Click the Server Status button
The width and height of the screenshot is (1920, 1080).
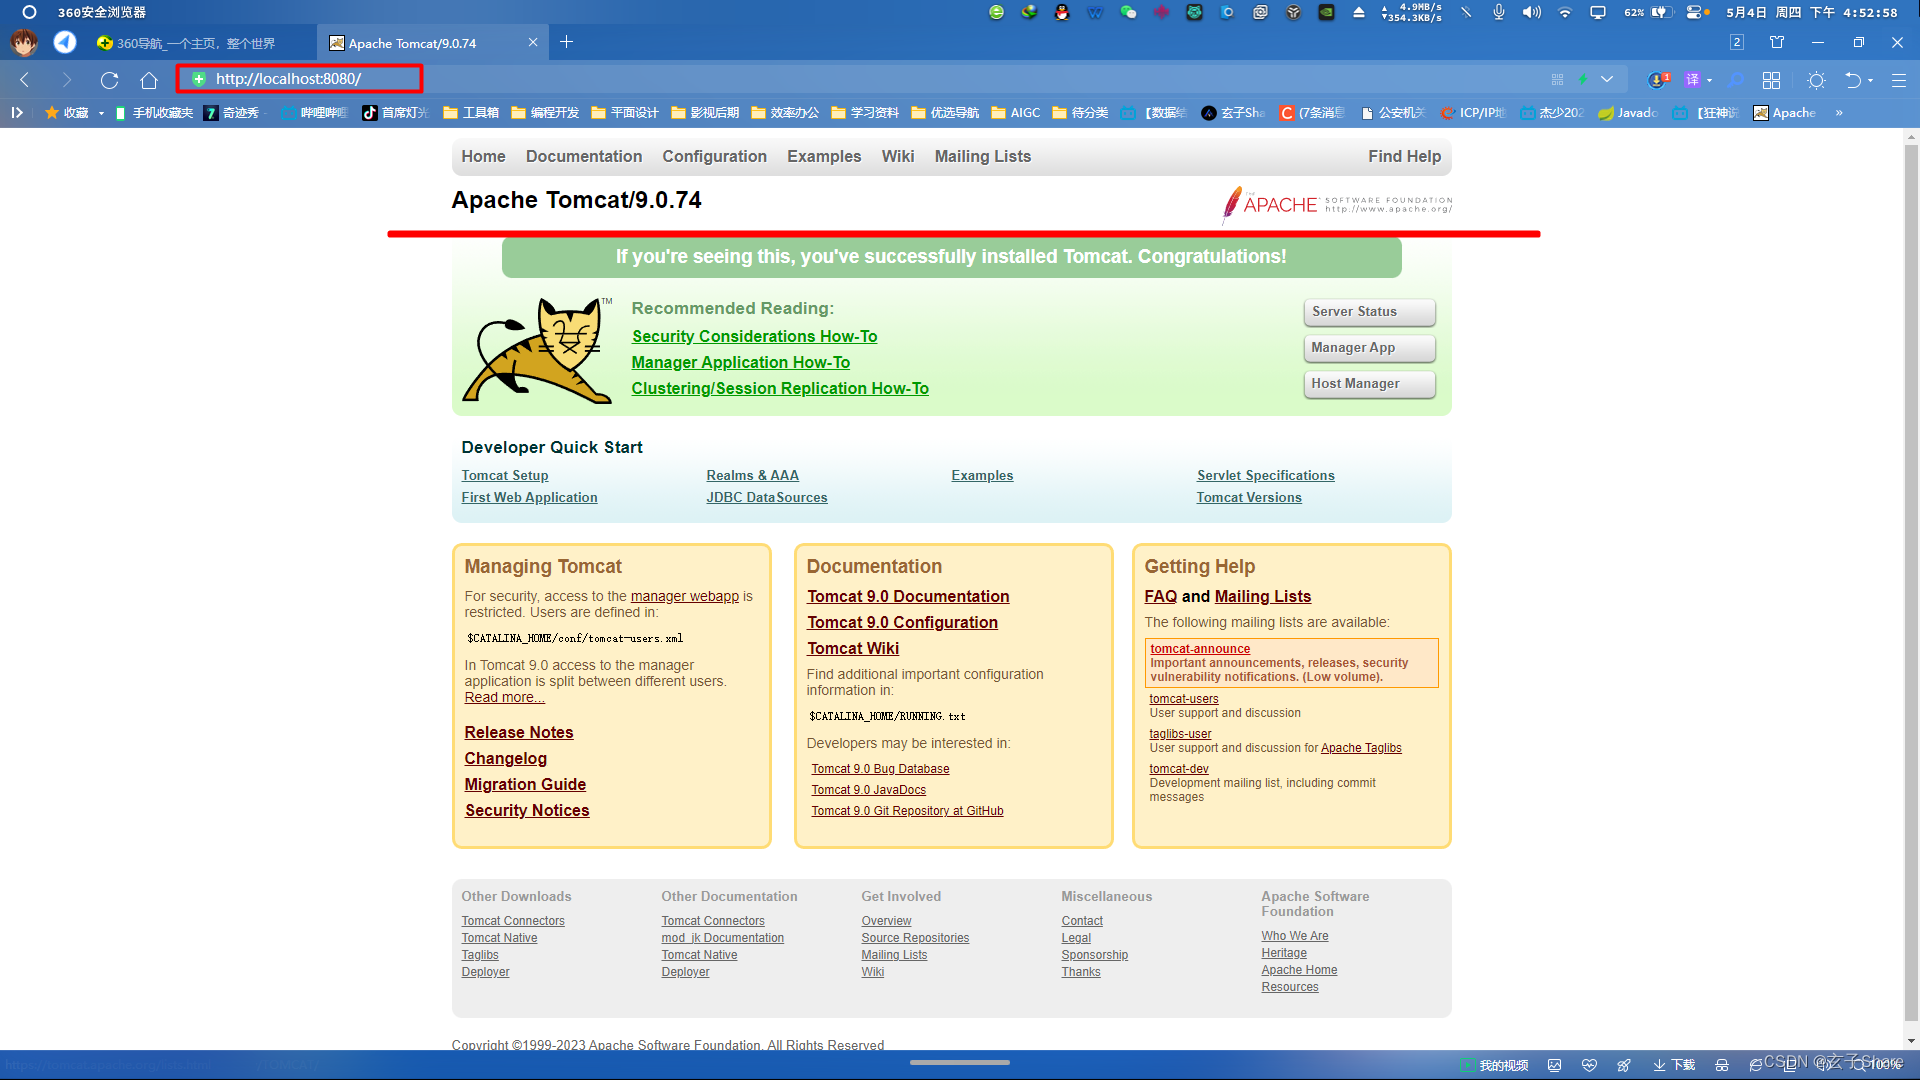coord(1369,312)
